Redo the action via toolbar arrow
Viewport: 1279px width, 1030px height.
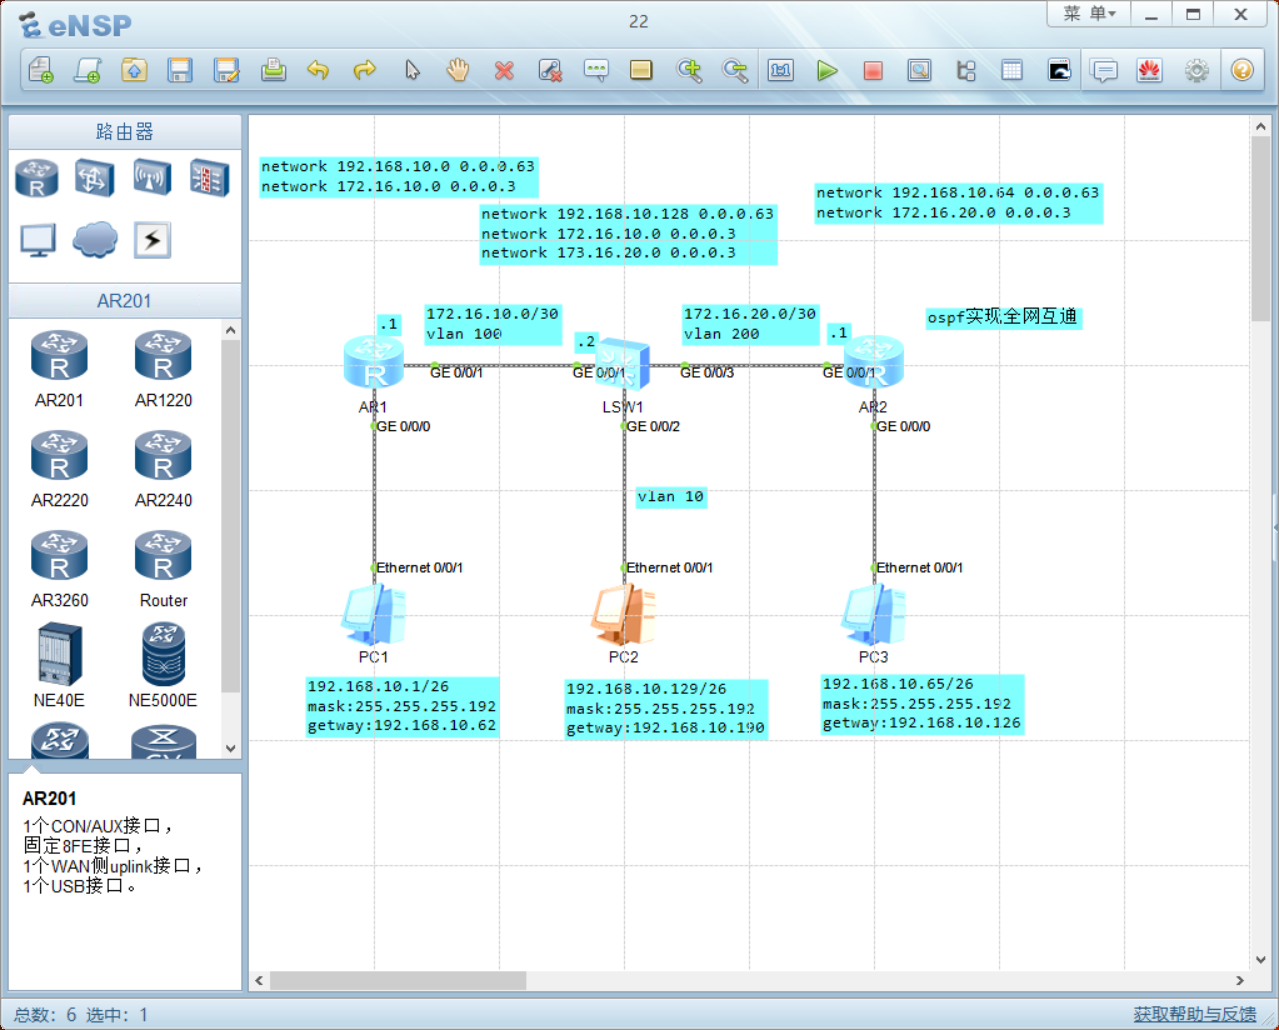[365, 70]
